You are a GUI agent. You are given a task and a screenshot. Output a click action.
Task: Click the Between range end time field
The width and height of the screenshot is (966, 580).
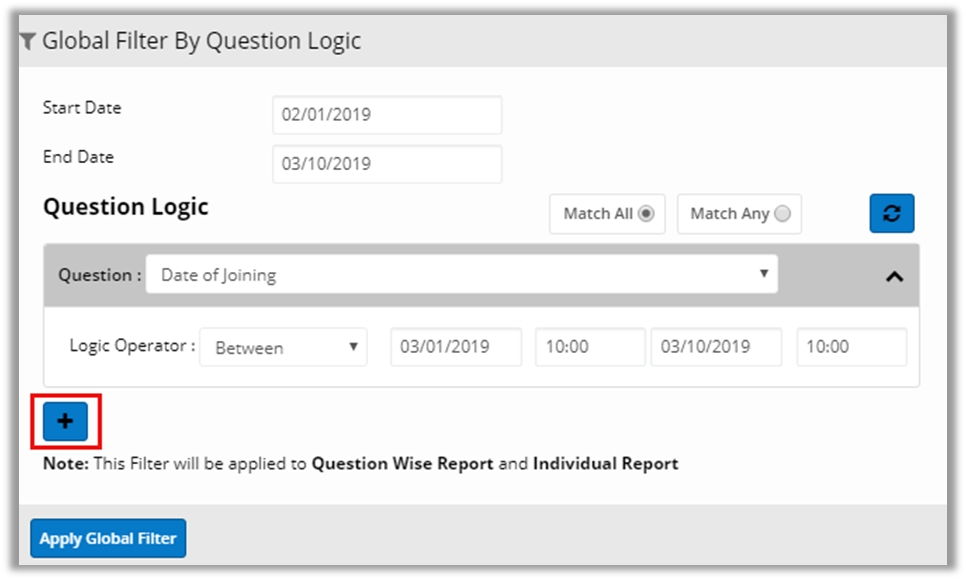point(851,347)
